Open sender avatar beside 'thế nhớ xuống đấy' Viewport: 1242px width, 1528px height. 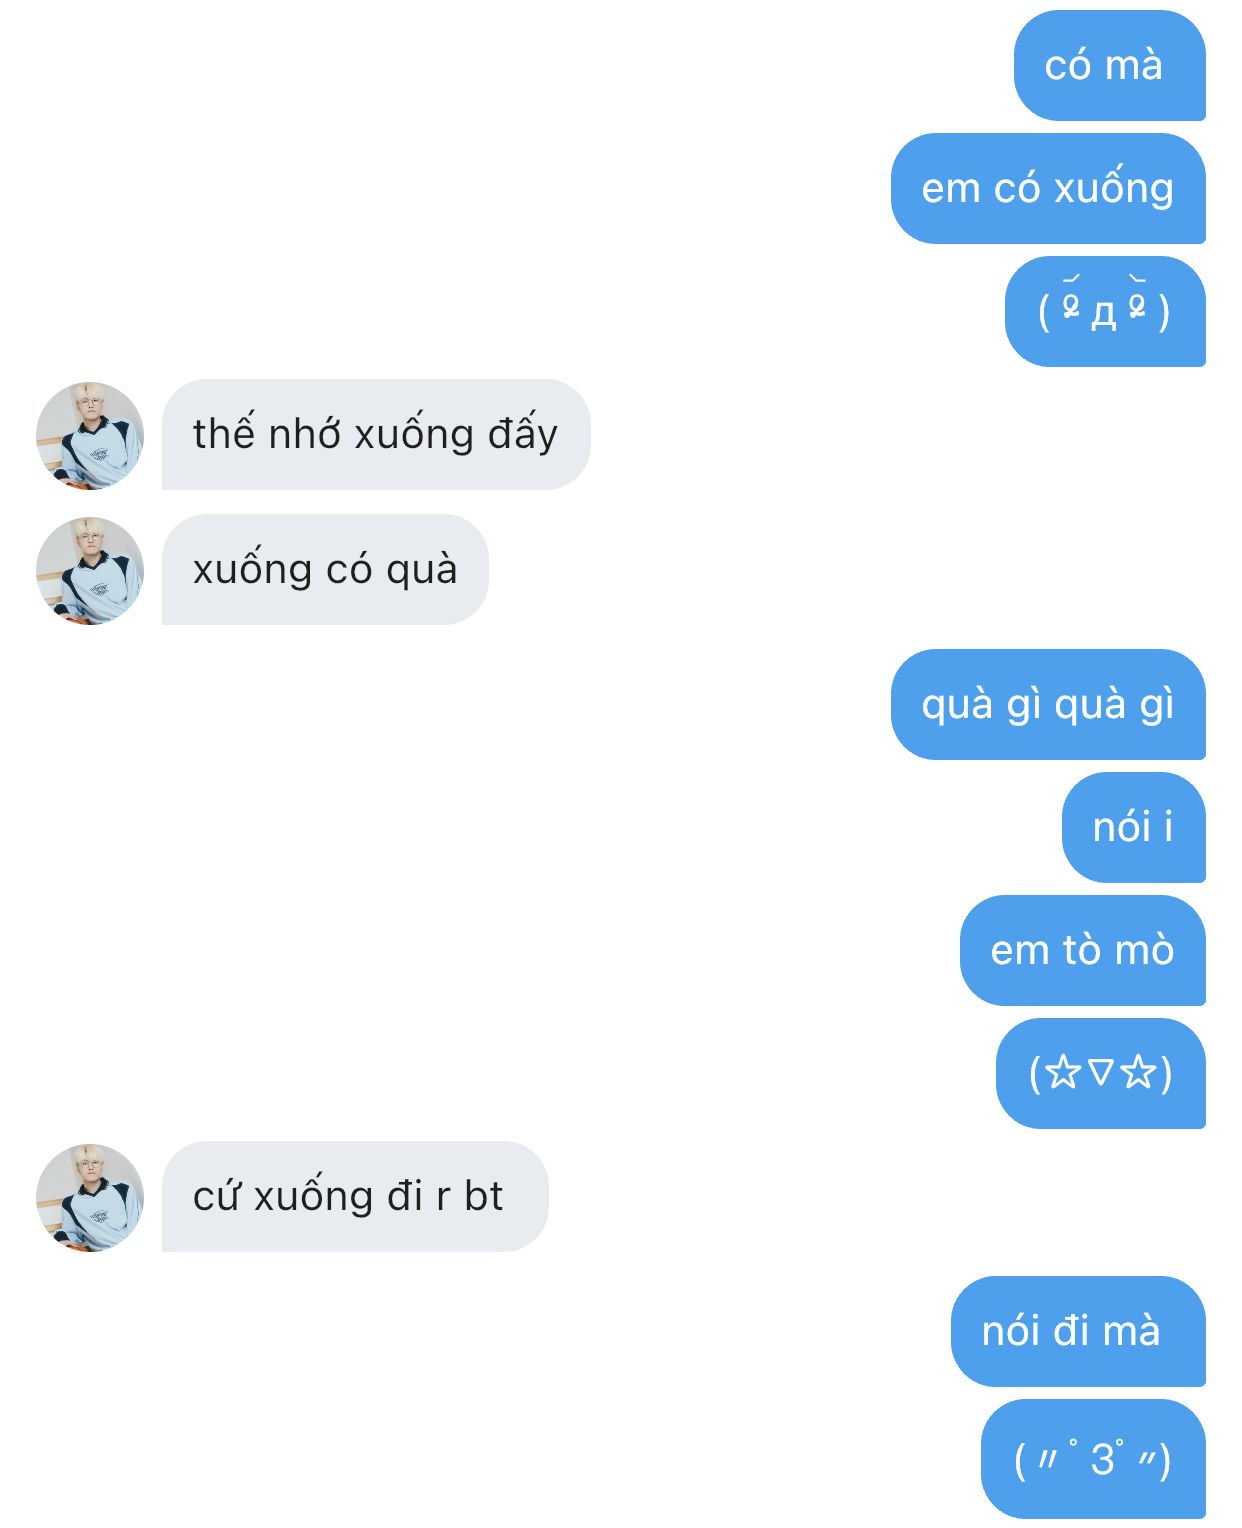tap(90, 436)
